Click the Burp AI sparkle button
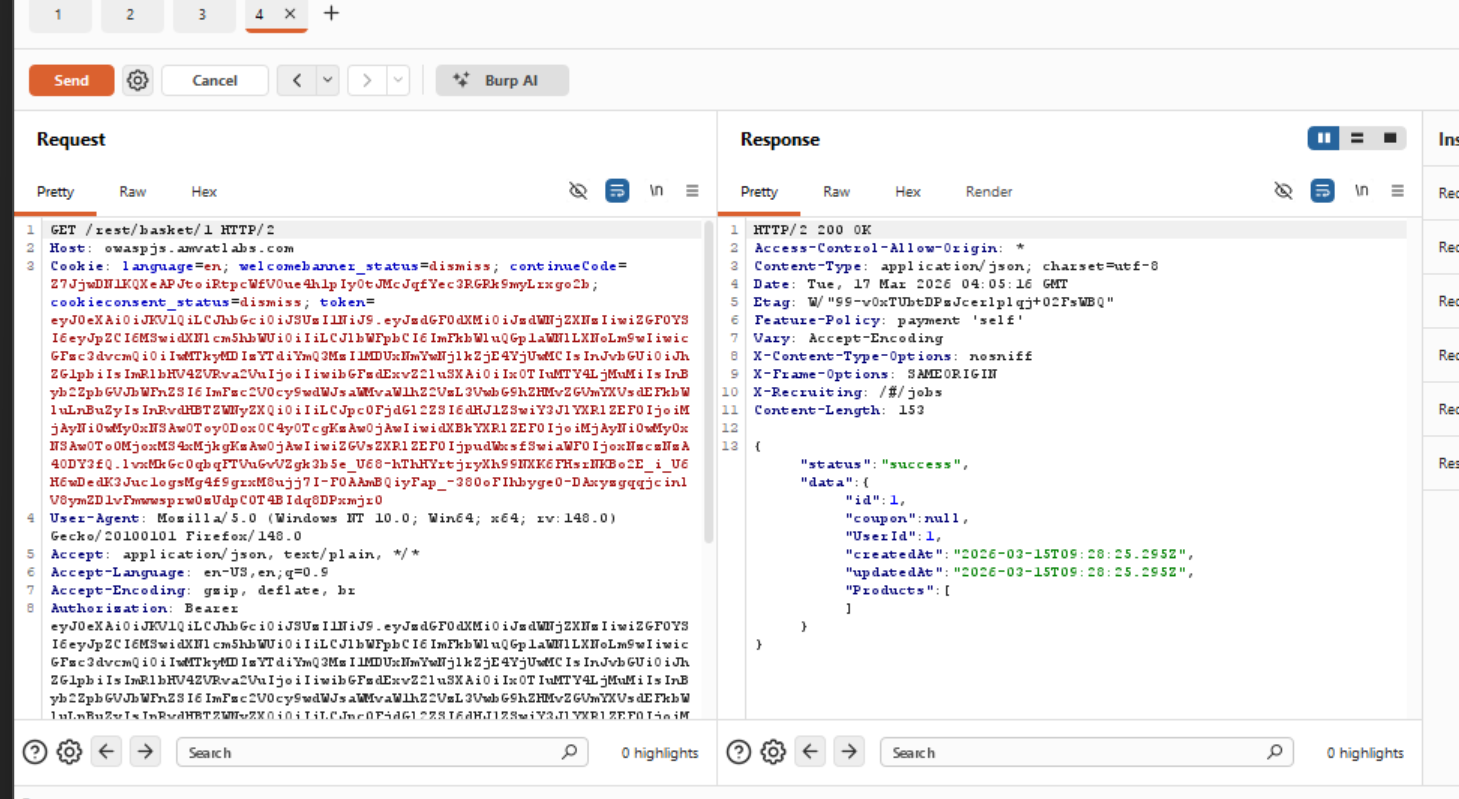 (x=502, y=80)
